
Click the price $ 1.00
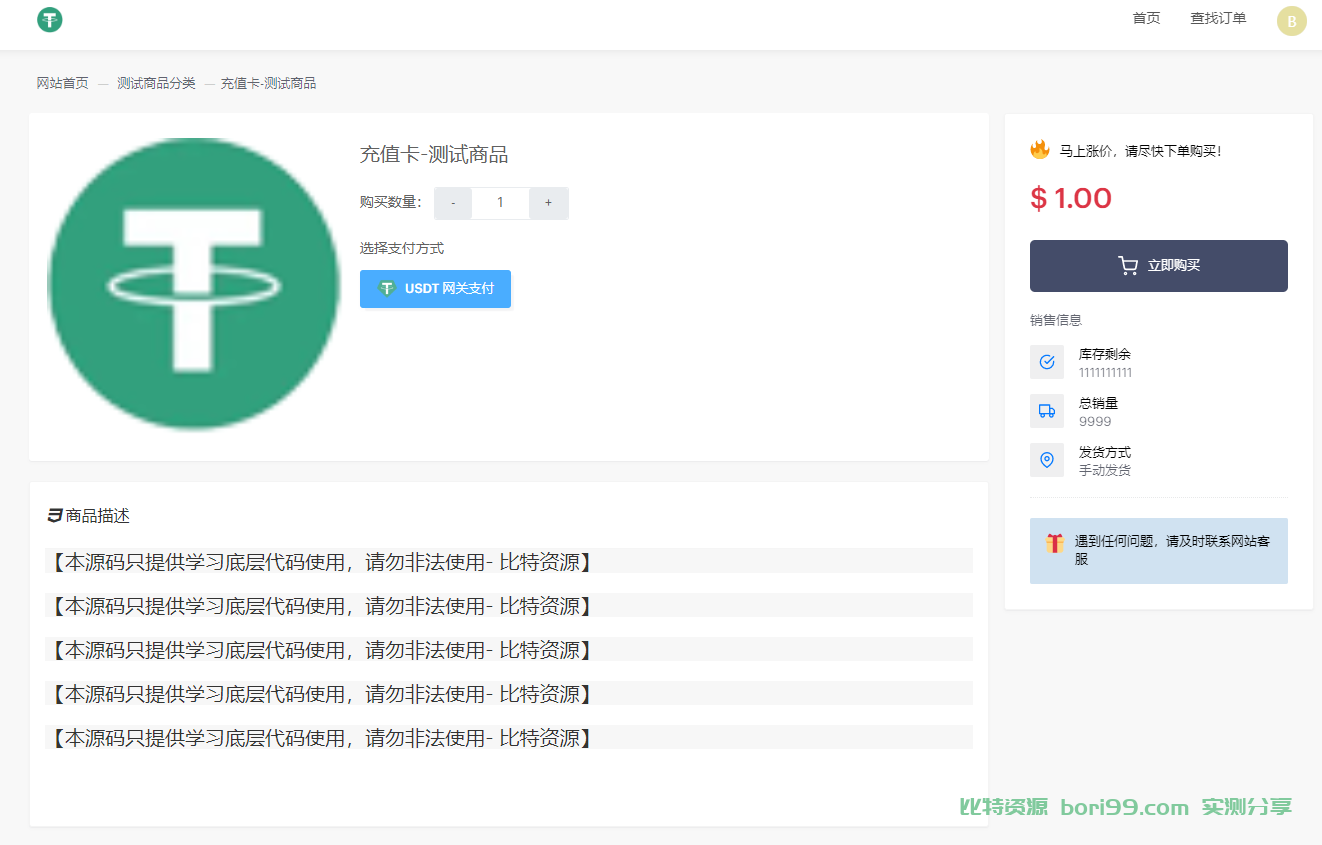pos(1071,198)
